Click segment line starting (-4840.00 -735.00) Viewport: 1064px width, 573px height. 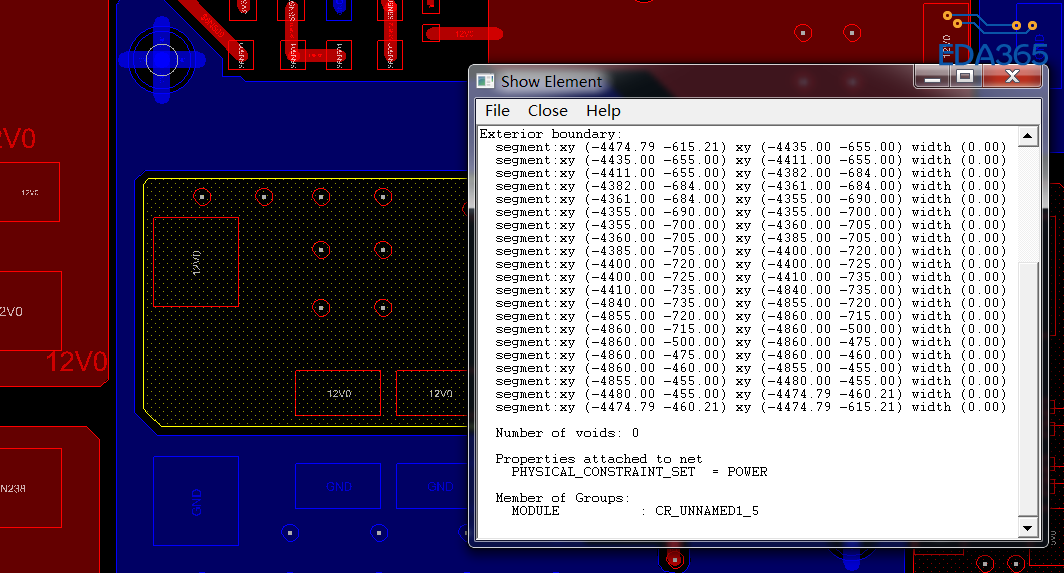coord(750,303)
